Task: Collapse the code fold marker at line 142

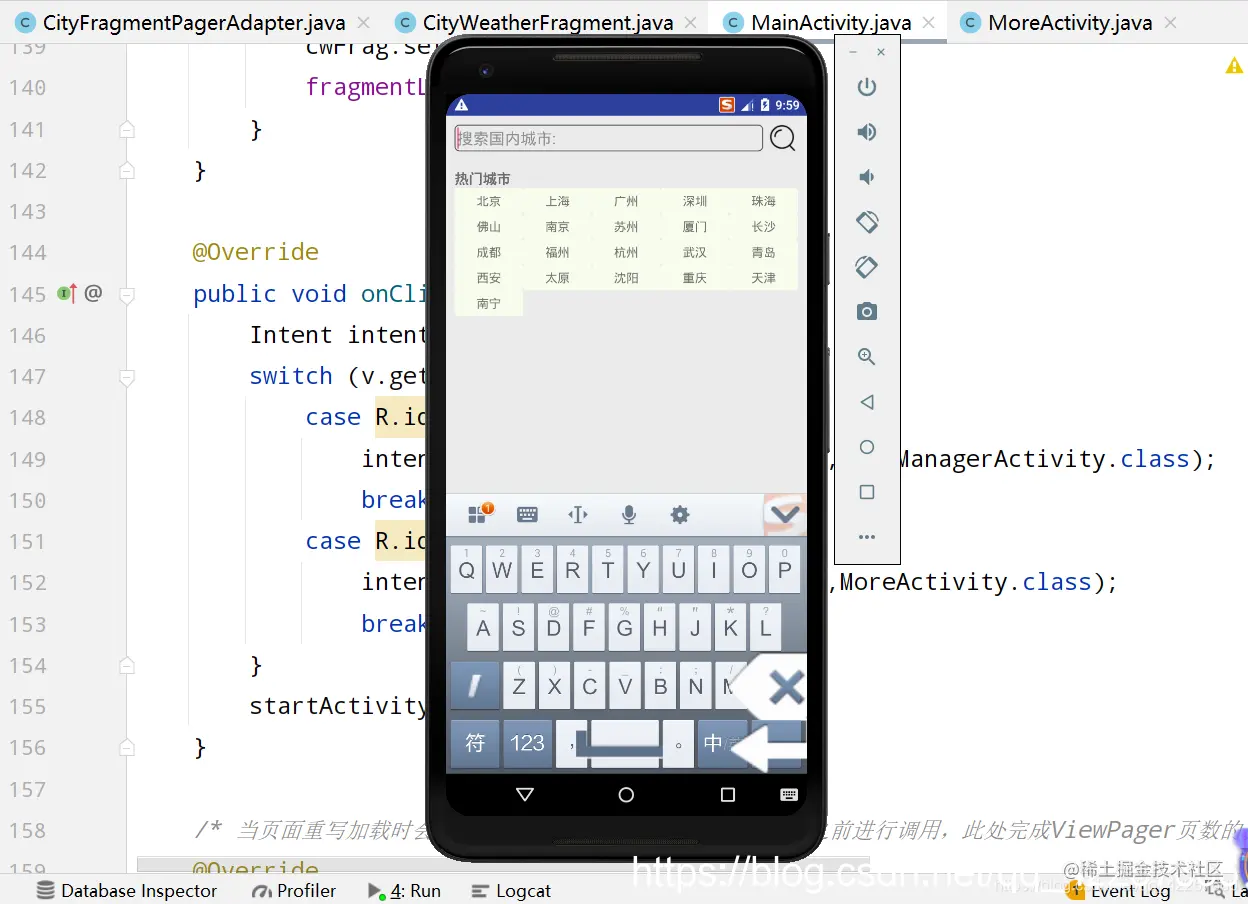Action: point(126,170)
